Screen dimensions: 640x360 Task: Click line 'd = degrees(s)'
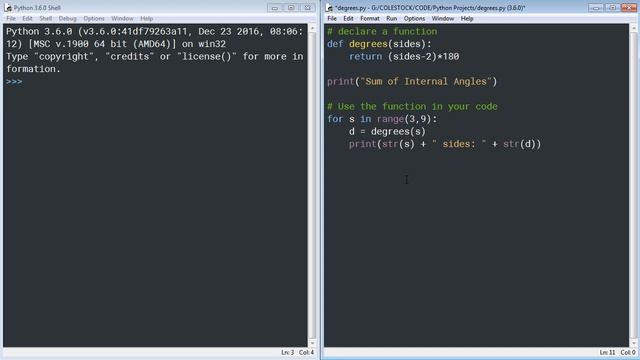coord(387,131)
